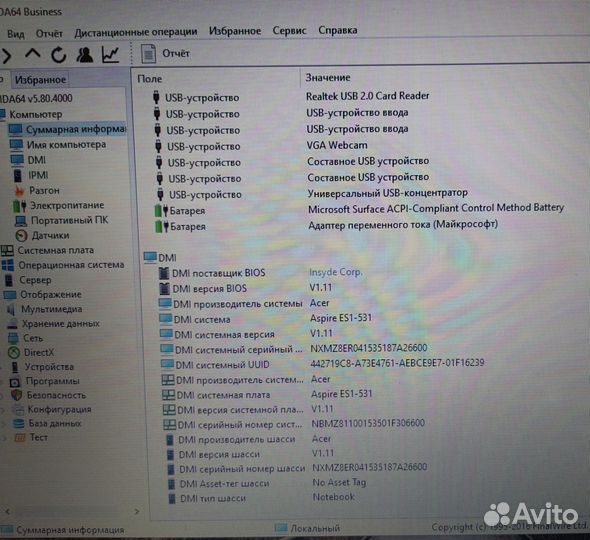The image size is (590, 540).
Task: Open the Insyde Corp. link
Action: (336, 272)
